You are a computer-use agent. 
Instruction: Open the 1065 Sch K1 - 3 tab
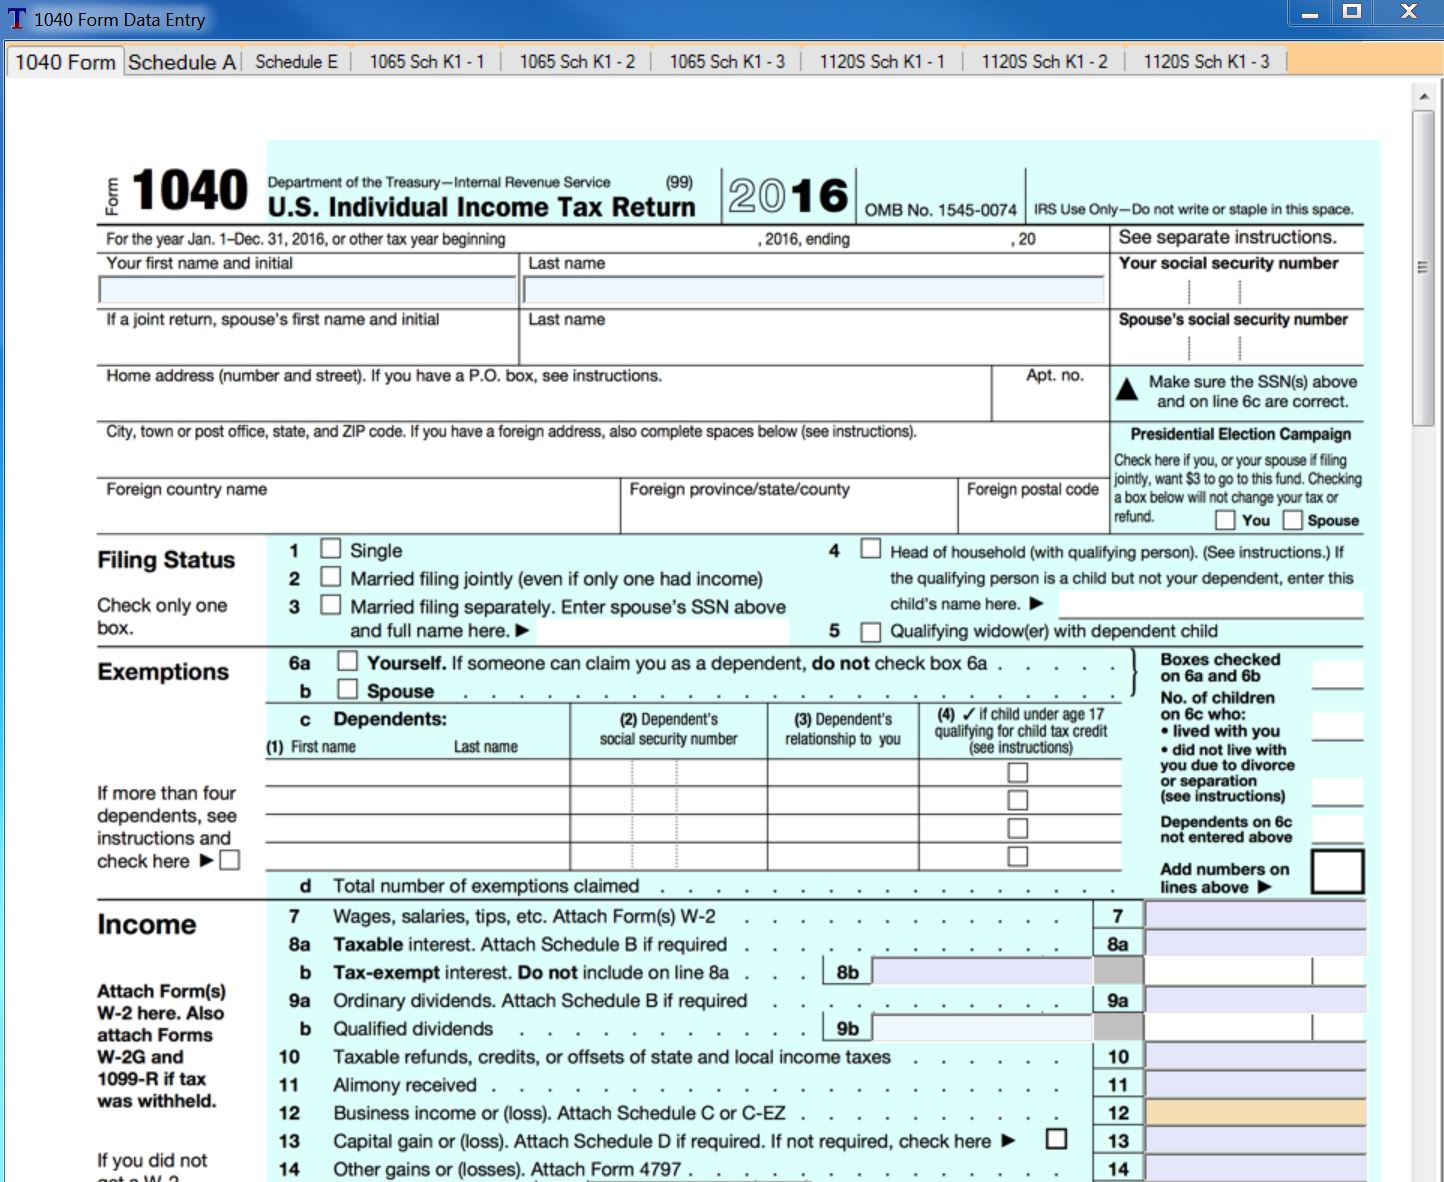(727, 62)
